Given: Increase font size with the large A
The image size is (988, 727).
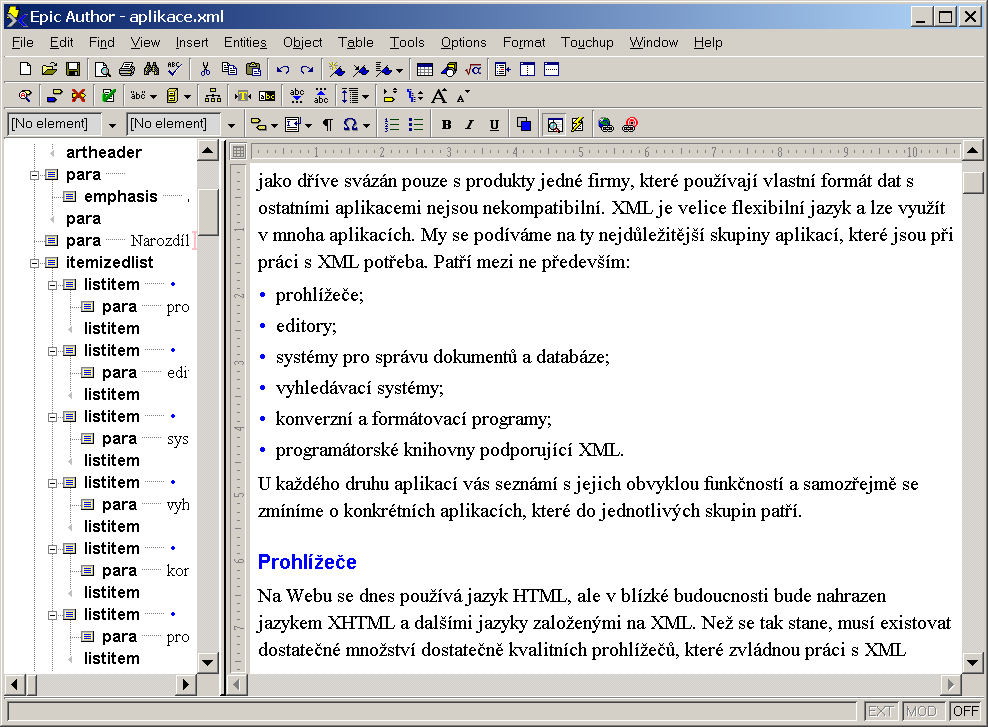Looking at the screenshot, I should pos(439,96).
